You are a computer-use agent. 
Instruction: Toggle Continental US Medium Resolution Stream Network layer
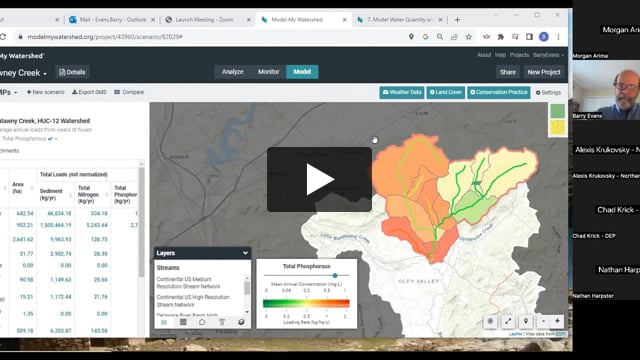(188, 283)
